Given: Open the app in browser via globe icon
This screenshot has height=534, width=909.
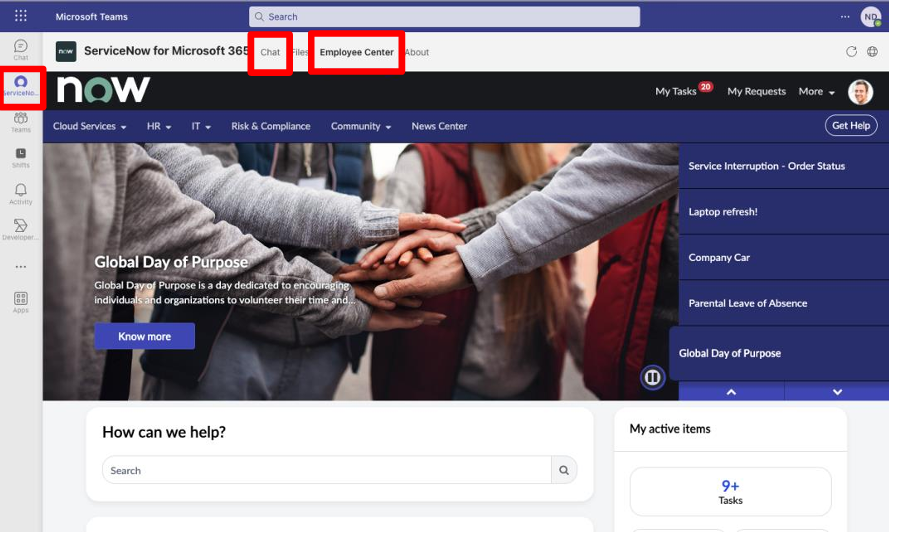Looking at the screenshot, I should (x=872, y=52).
